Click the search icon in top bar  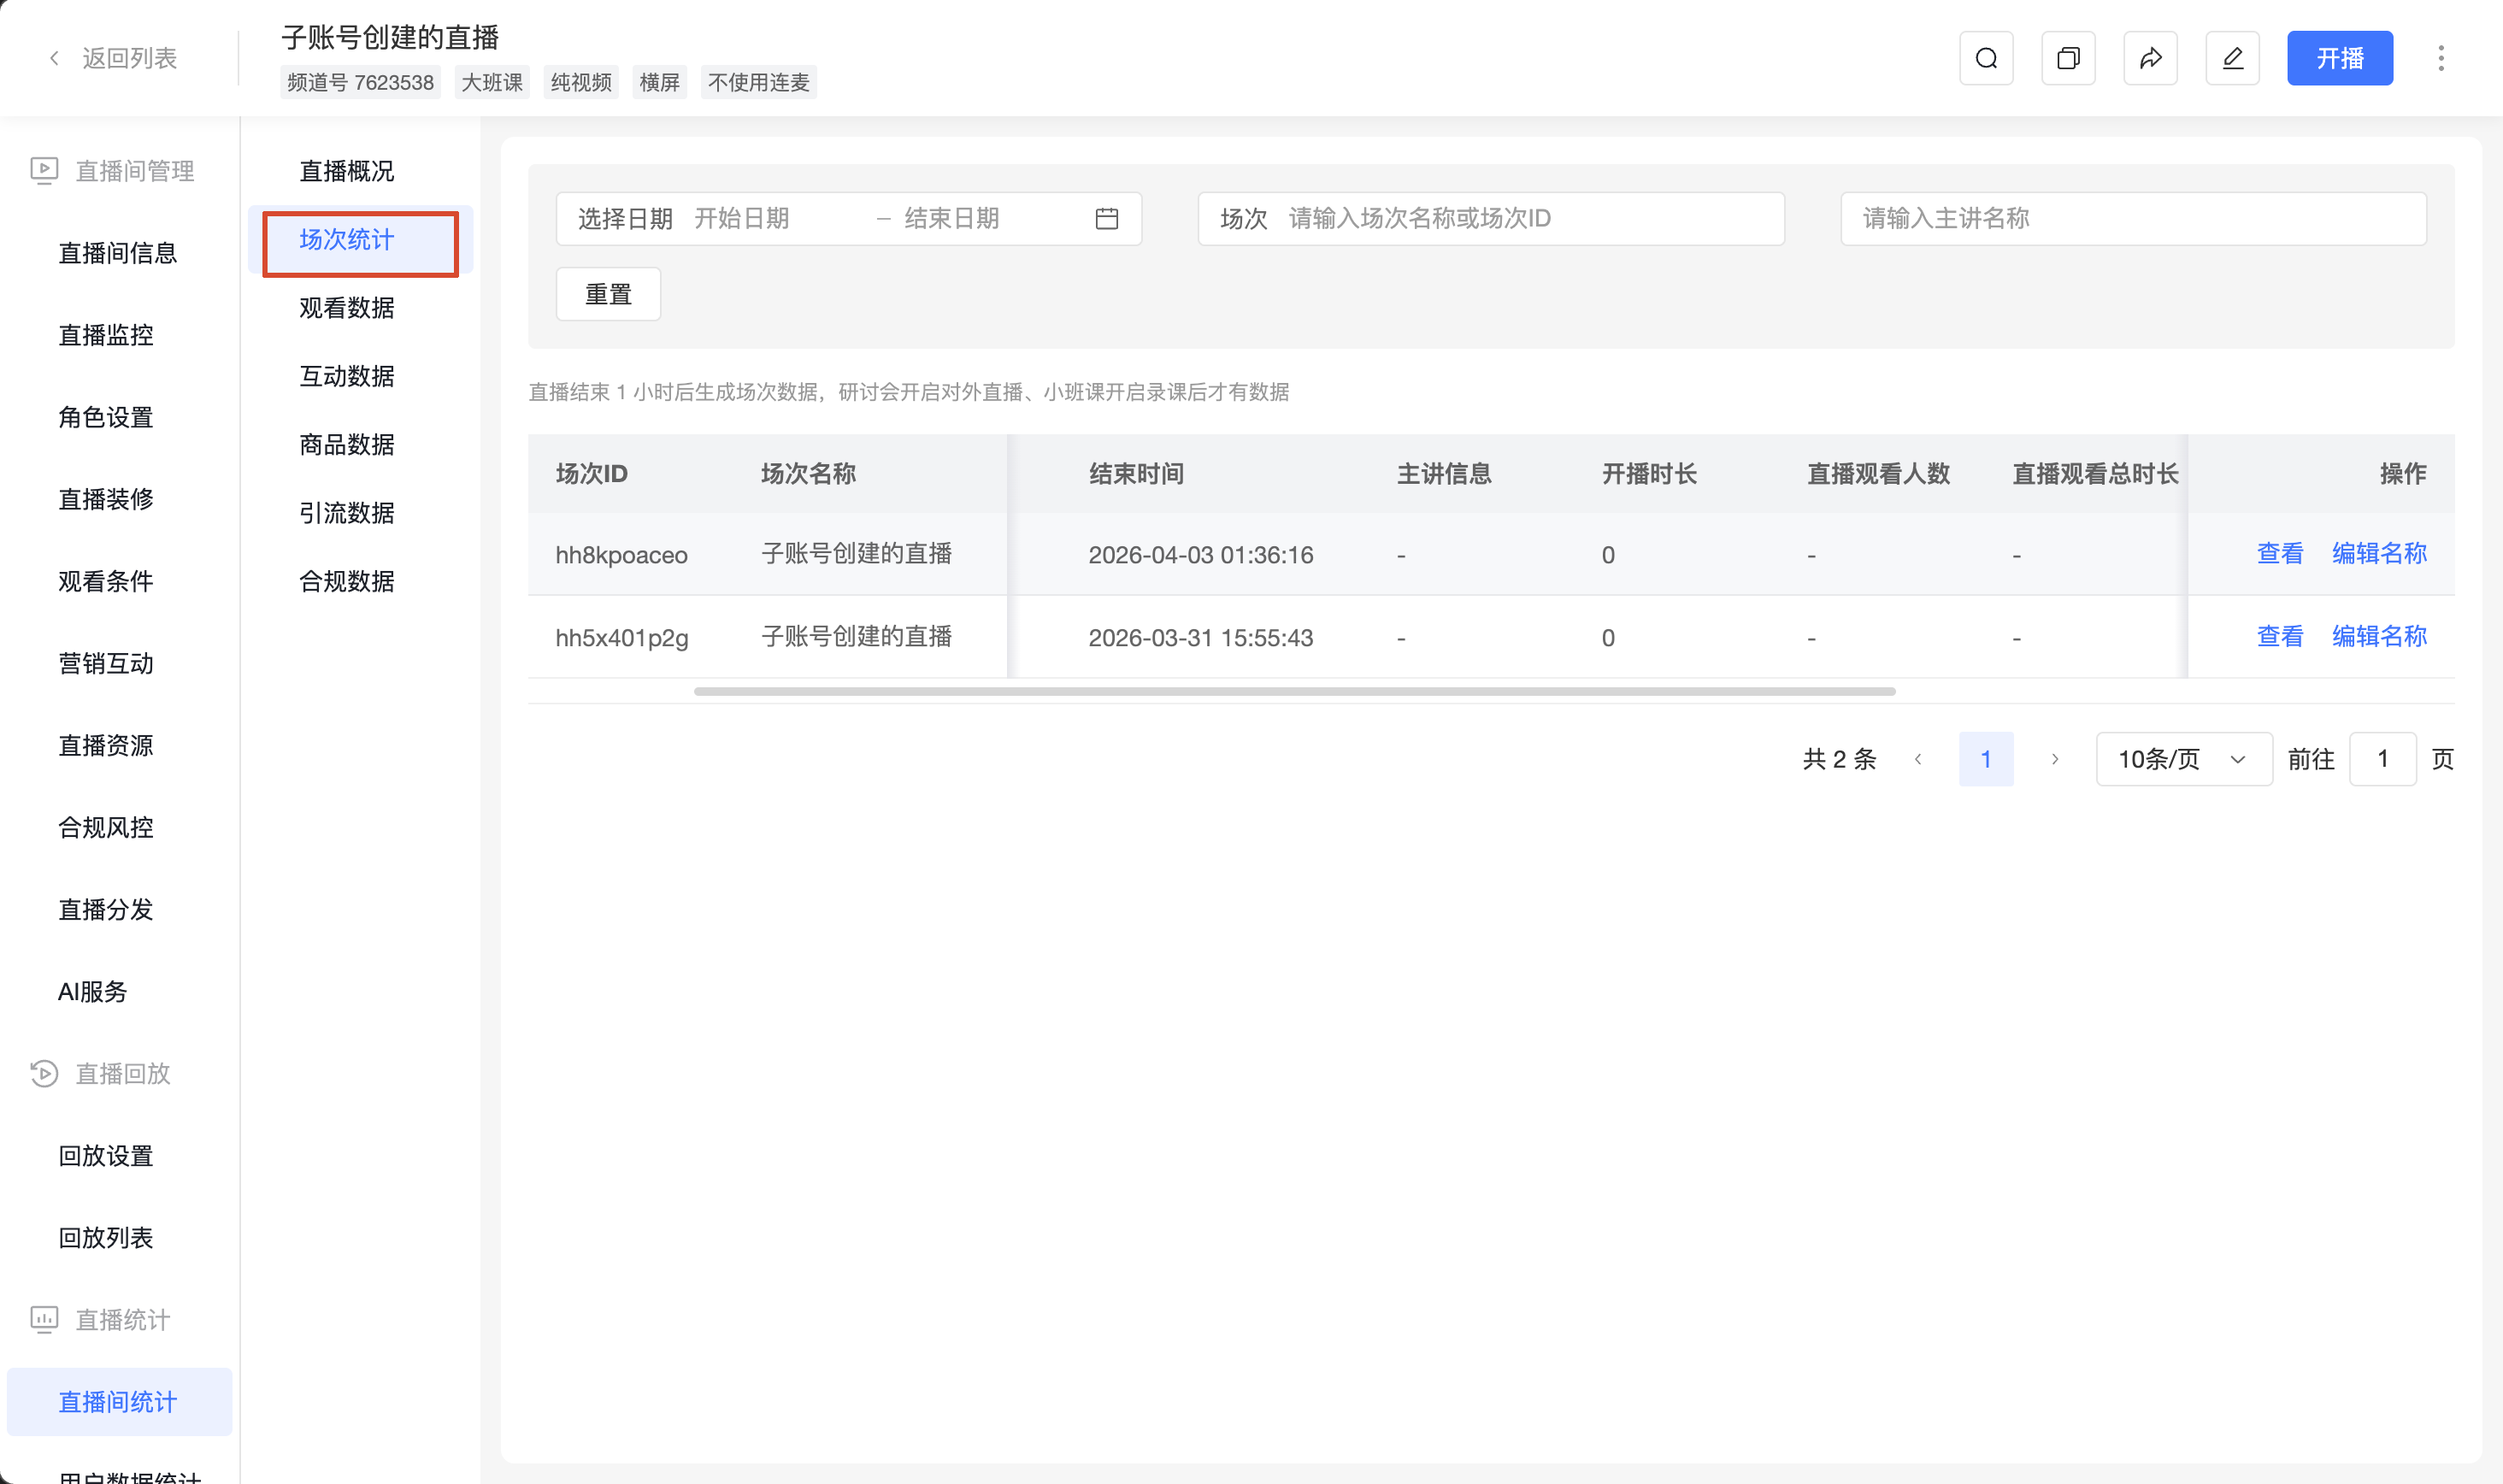(1986, 58)
